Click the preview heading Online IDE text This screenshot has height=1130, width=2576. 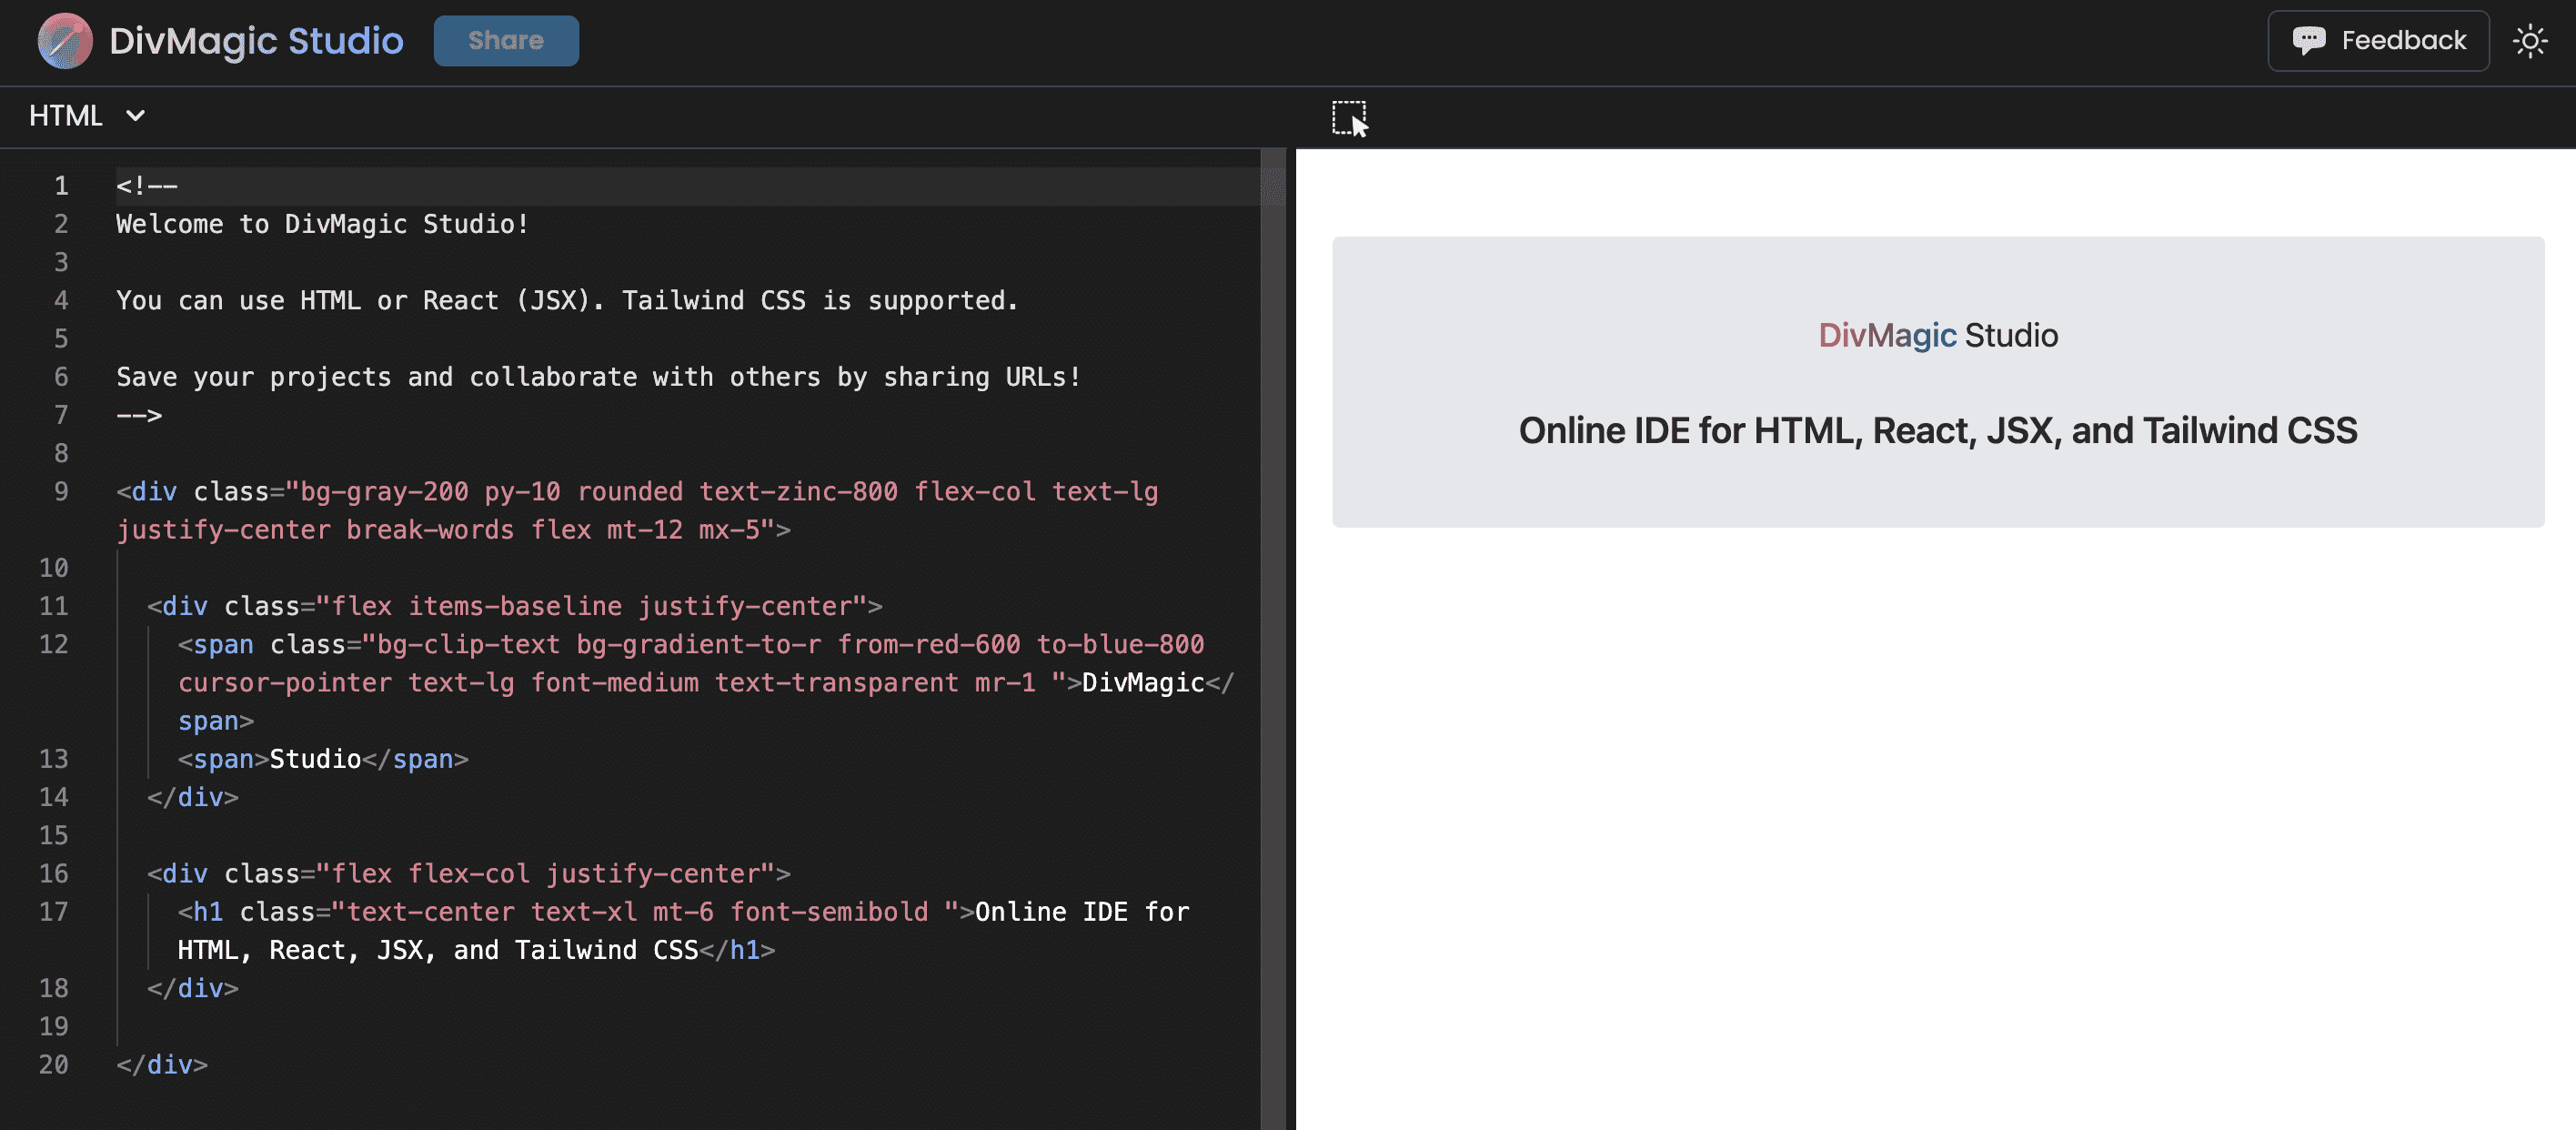(1937, 431)
